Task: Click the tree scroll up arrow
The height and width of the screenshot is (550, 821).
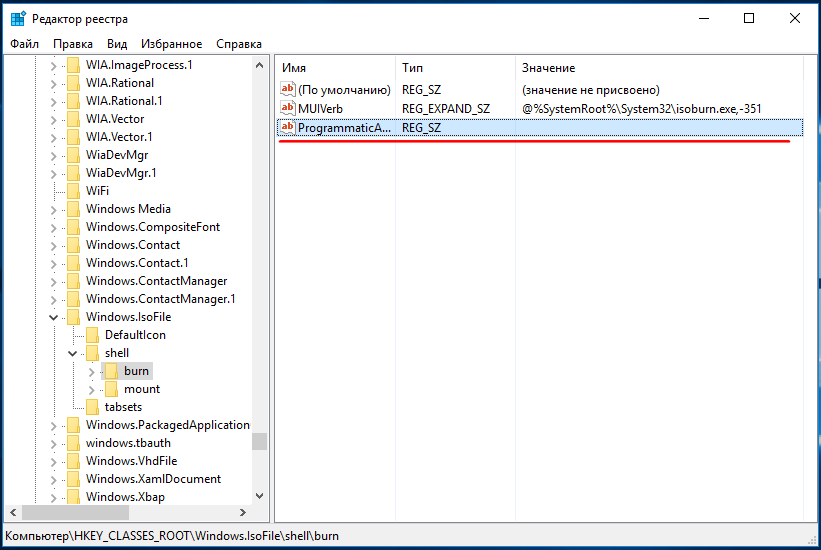Action: pyautogui.click(x=259, y=65)
